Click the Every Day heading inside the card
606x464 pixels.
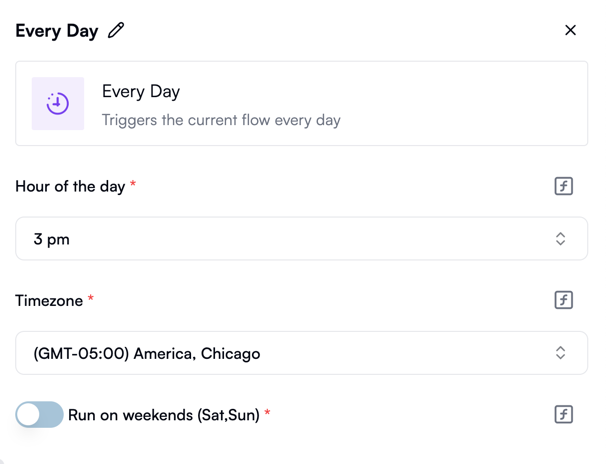coord(141,92)
